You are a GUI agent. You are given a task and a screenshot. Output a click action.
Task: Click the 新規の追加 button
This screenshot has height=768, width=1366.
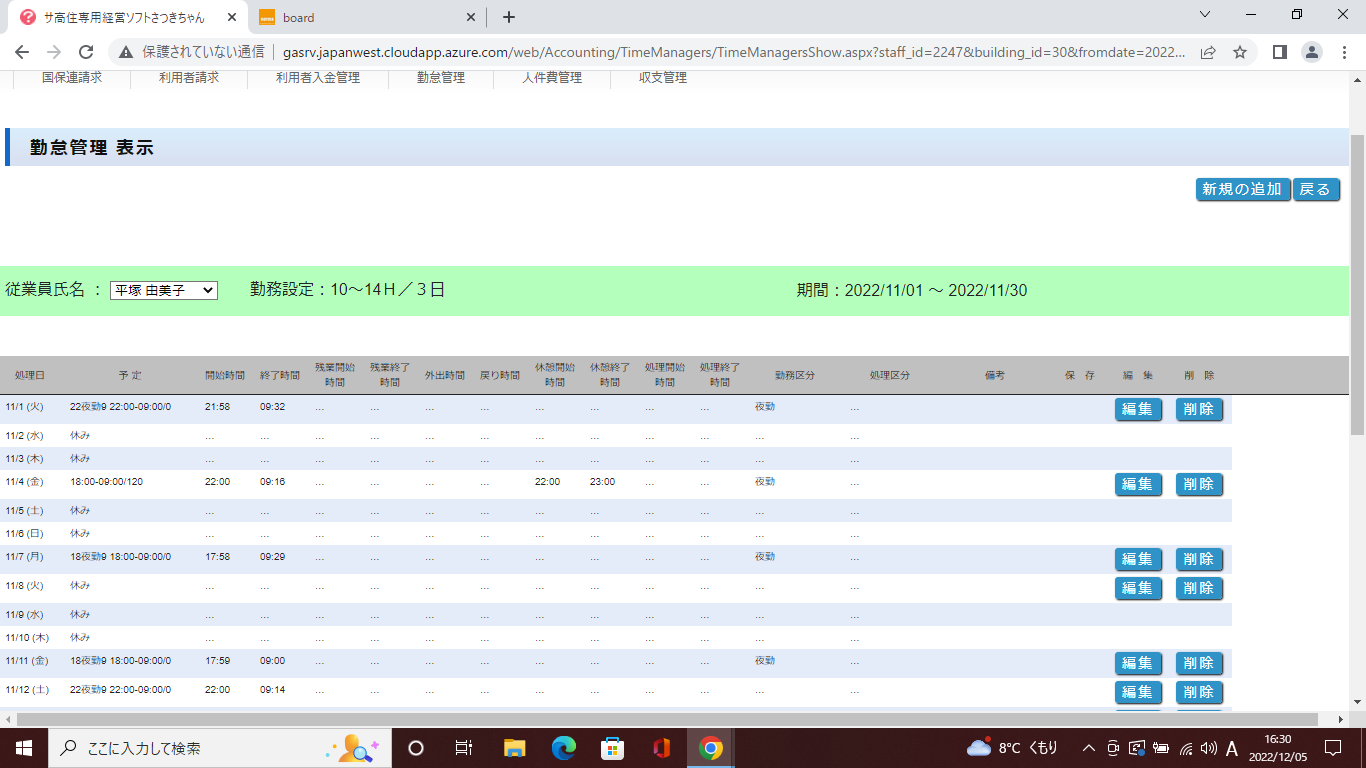[1241, 189]
